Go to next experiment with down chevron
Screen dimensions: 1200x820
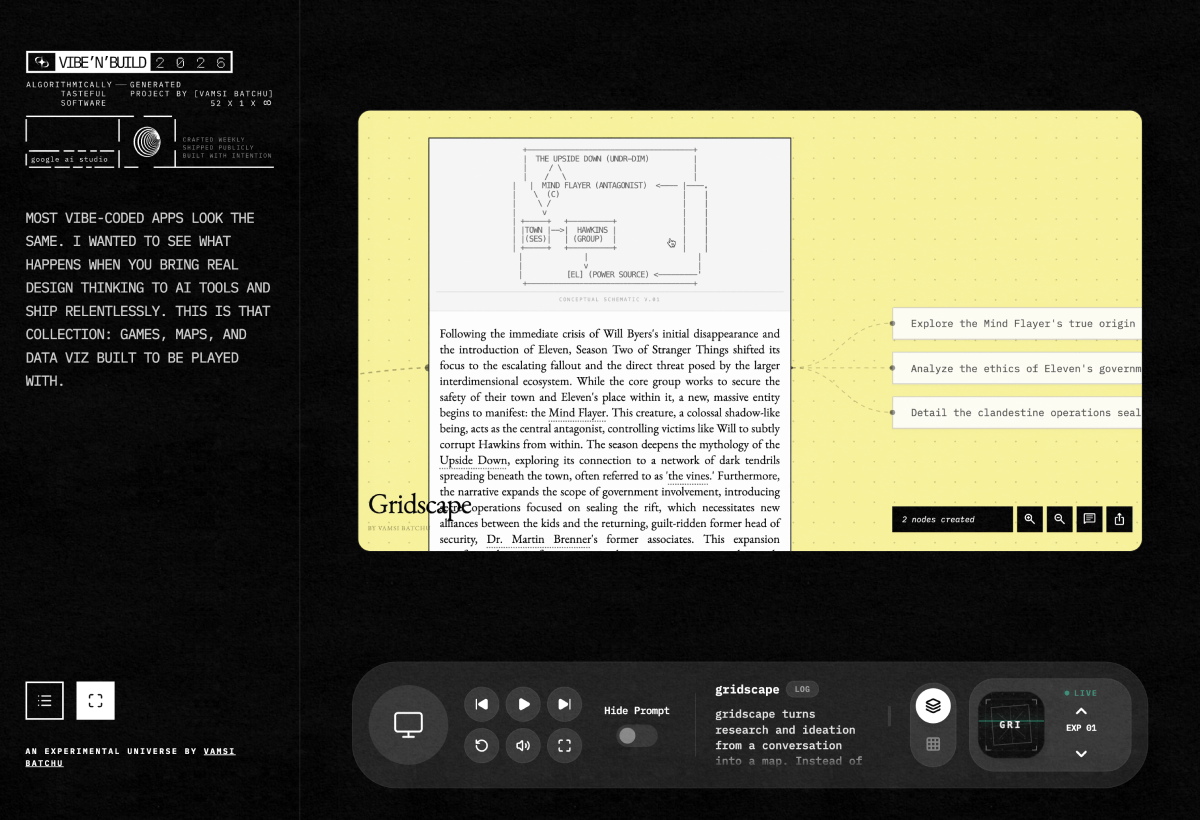pyautogui.click(x=1081, y=753)
